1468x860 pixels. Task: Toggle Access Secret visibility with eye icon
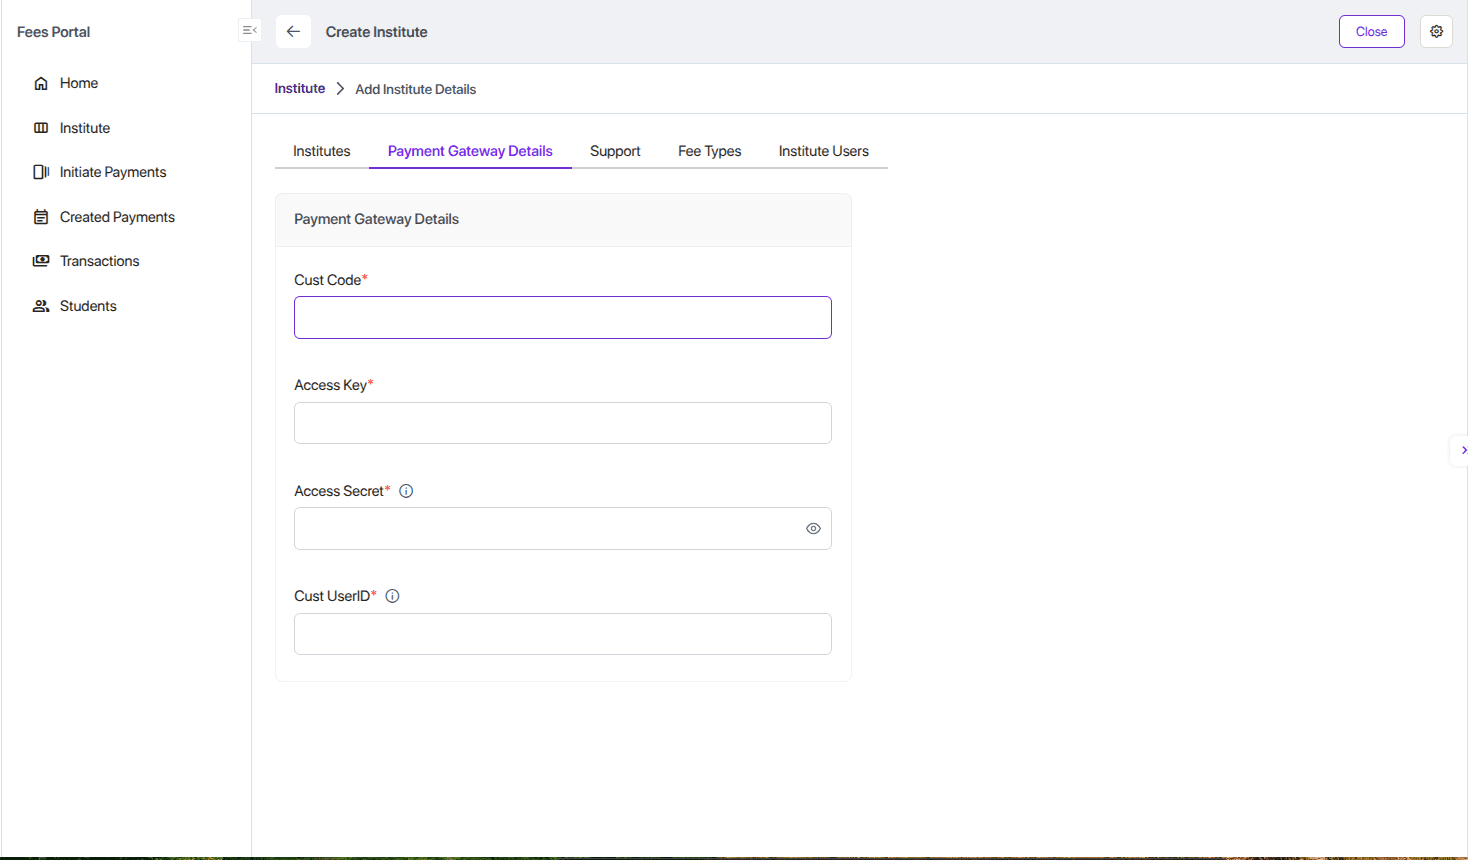813,529
